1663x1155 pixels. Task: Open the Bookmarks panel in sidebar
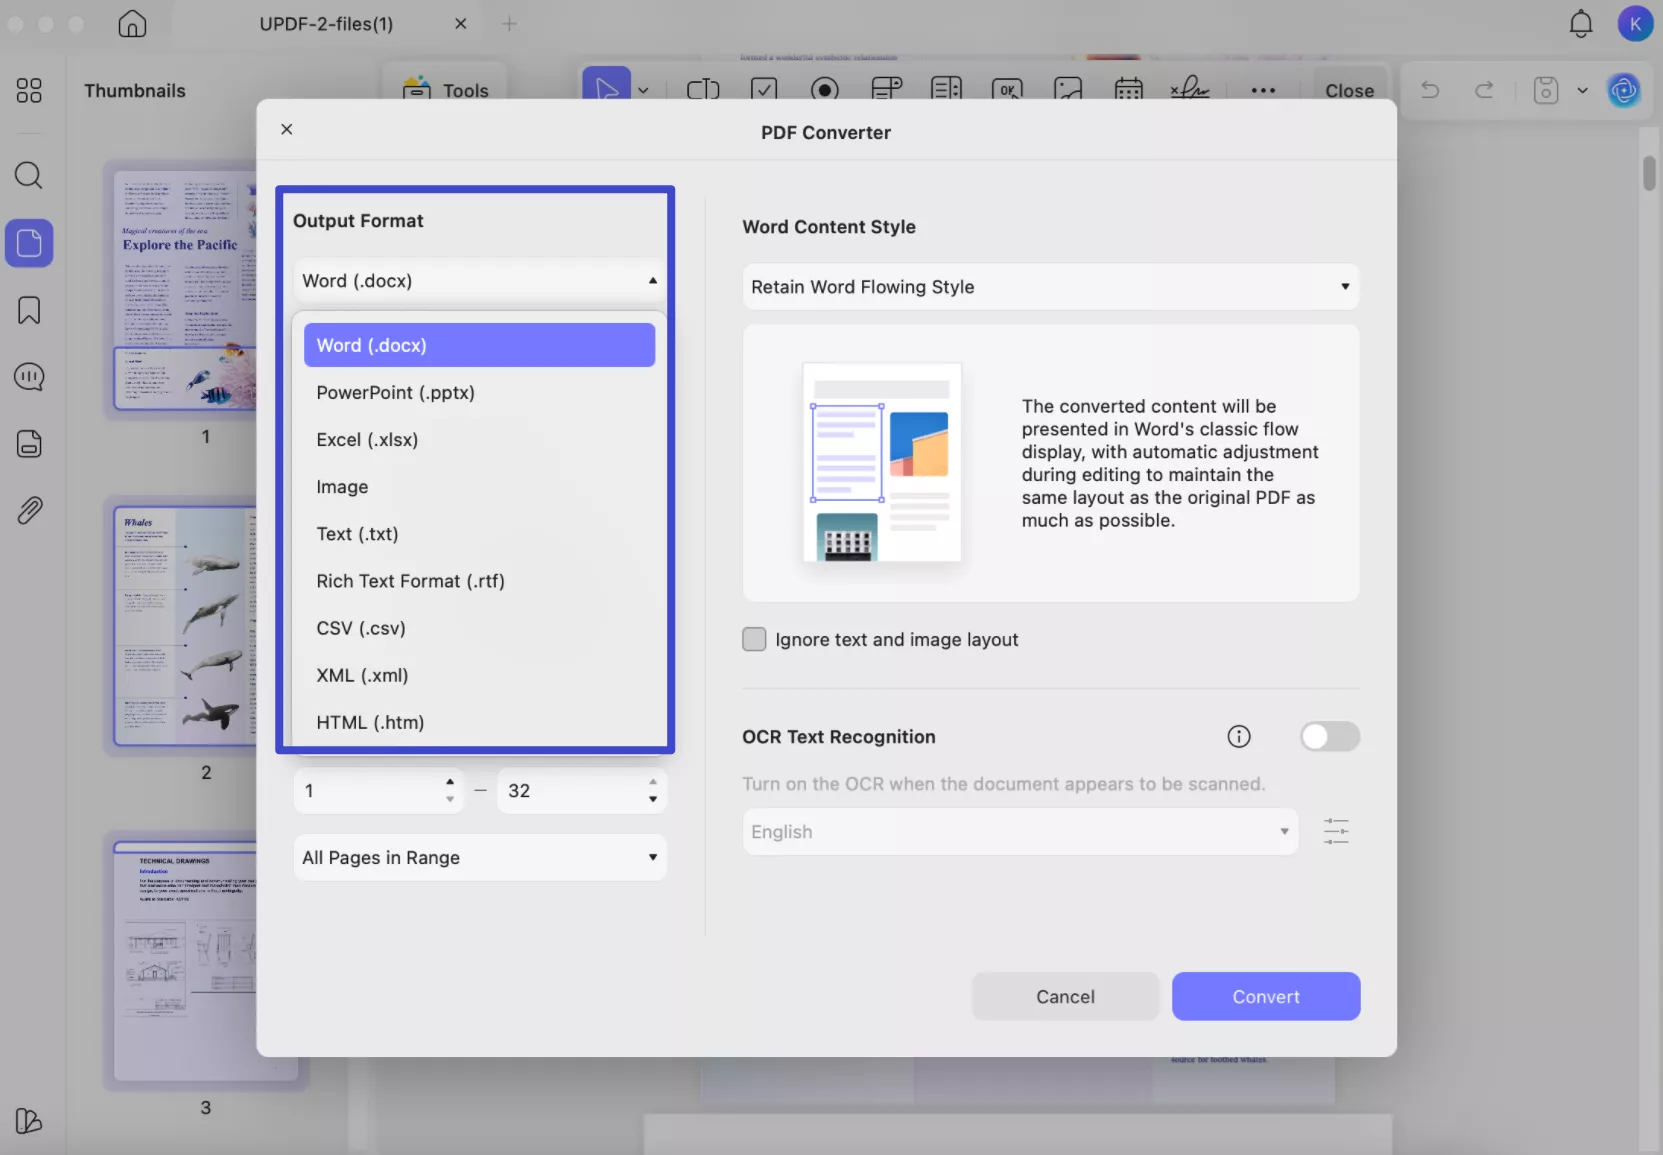pyautogui.click(x=29, y=310)
